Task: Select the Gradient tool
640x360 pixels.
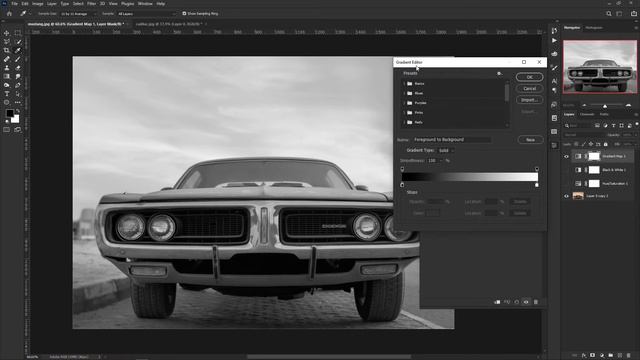Action: [7, 76]
